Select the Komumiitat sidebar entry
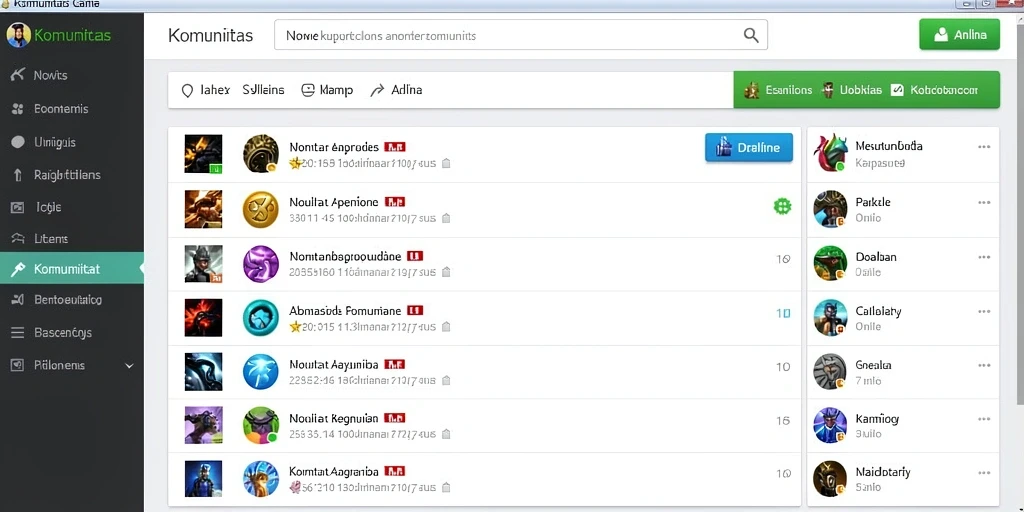 72,268
